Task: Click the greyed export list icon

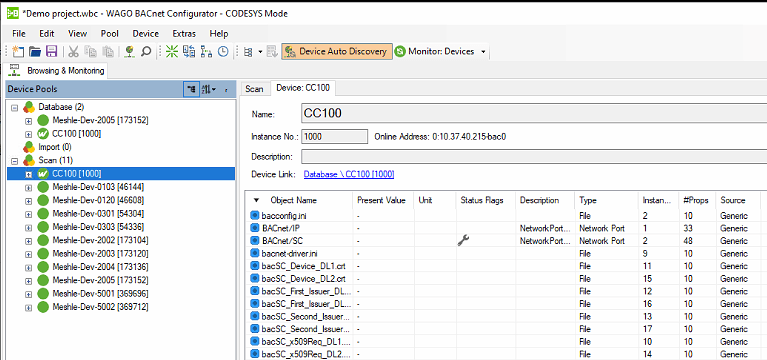Action: point(272,51)
